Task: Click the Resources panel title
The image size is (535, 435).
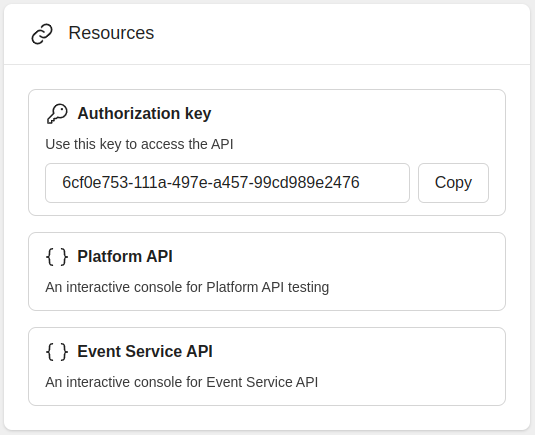Action: (x=111, y=33)
